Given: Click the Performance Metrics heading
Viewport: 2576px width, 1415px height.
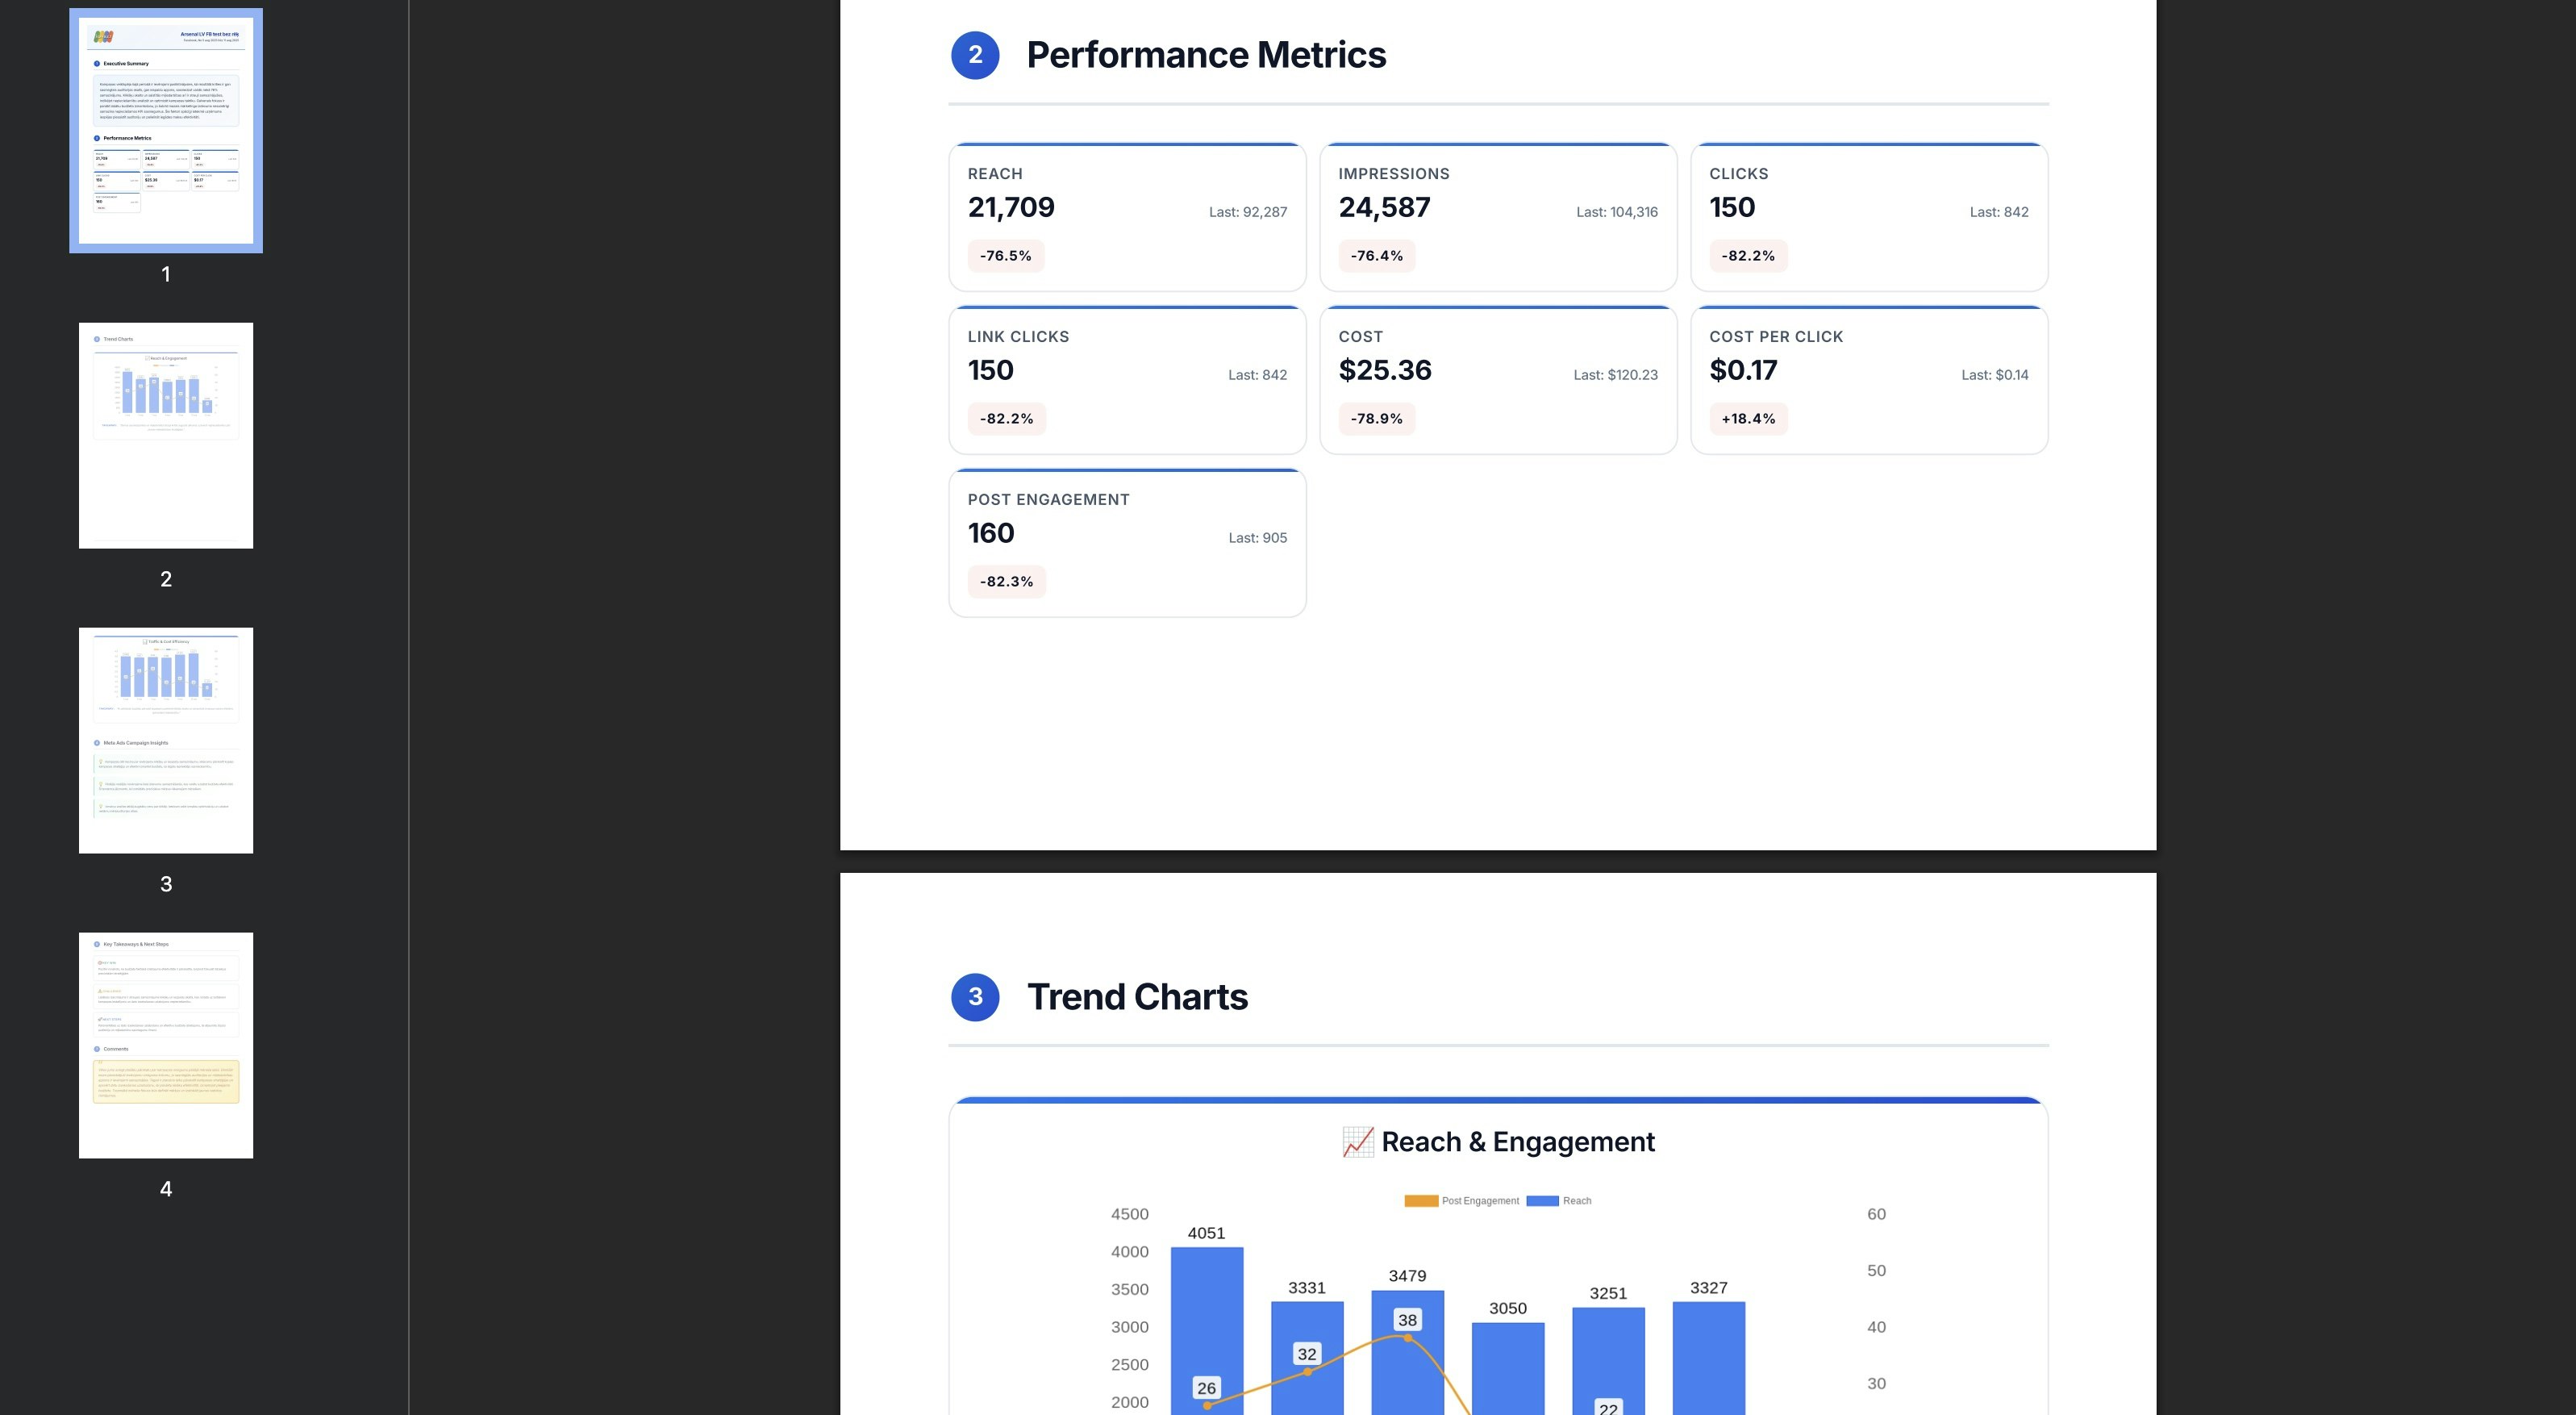Looking at the screenshot, I should point(1206,55).
